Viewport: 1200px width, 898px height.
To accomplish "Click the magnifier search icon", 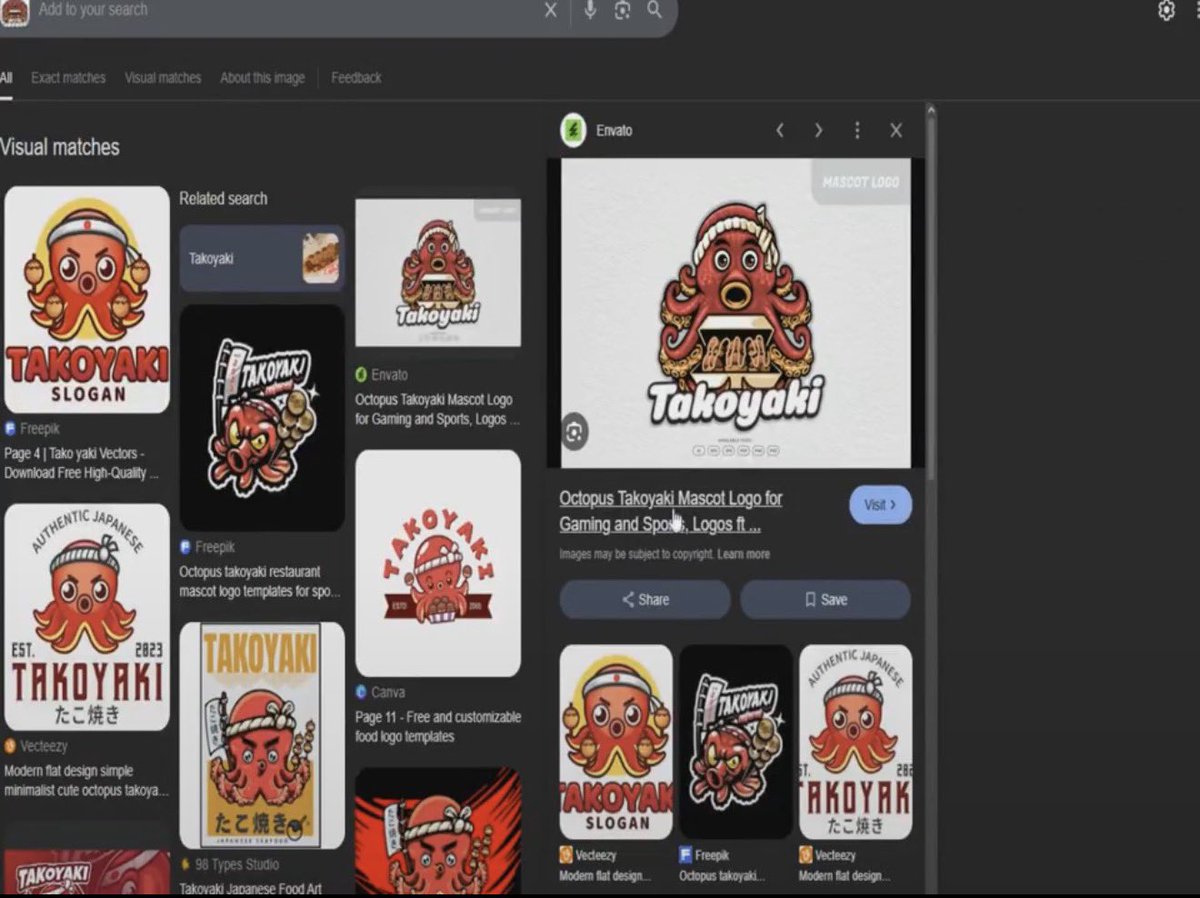I will pyautogui.click(x=654, y=10).
